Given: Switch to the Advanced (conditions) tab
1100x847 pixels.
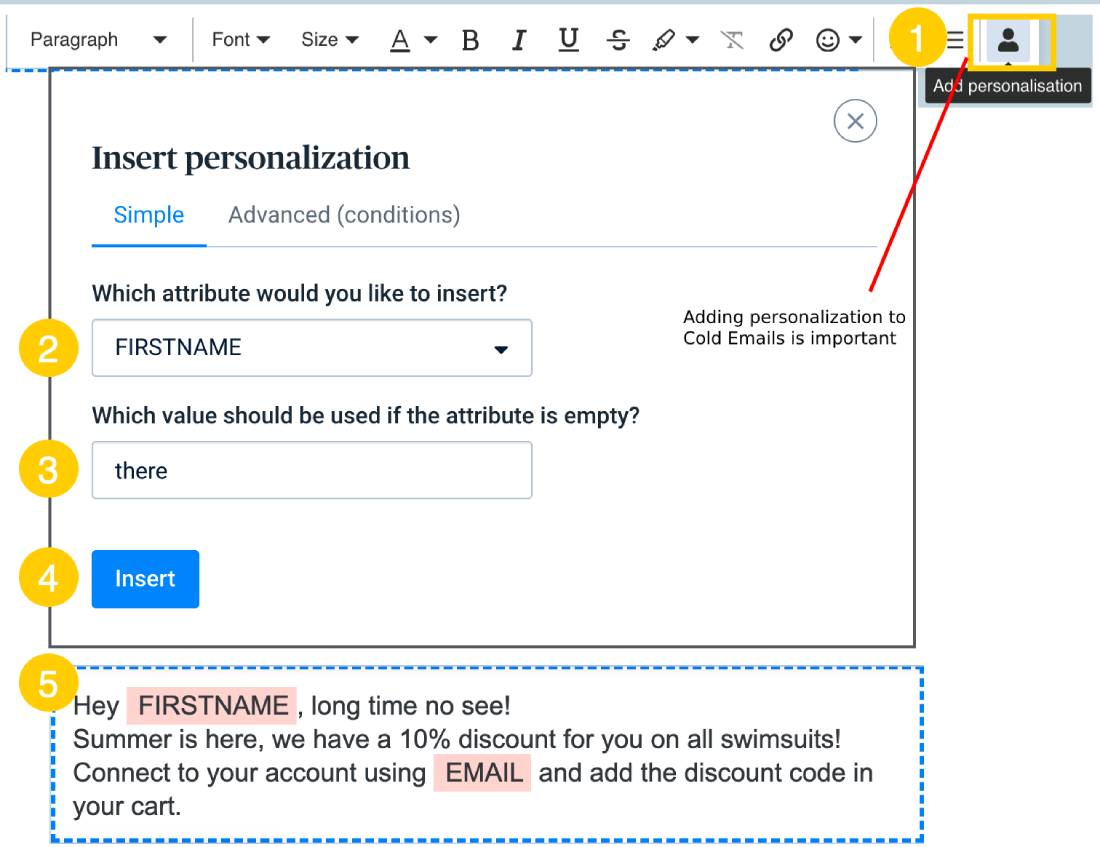Looking at the screenshot, I should (x=344, y=215).
